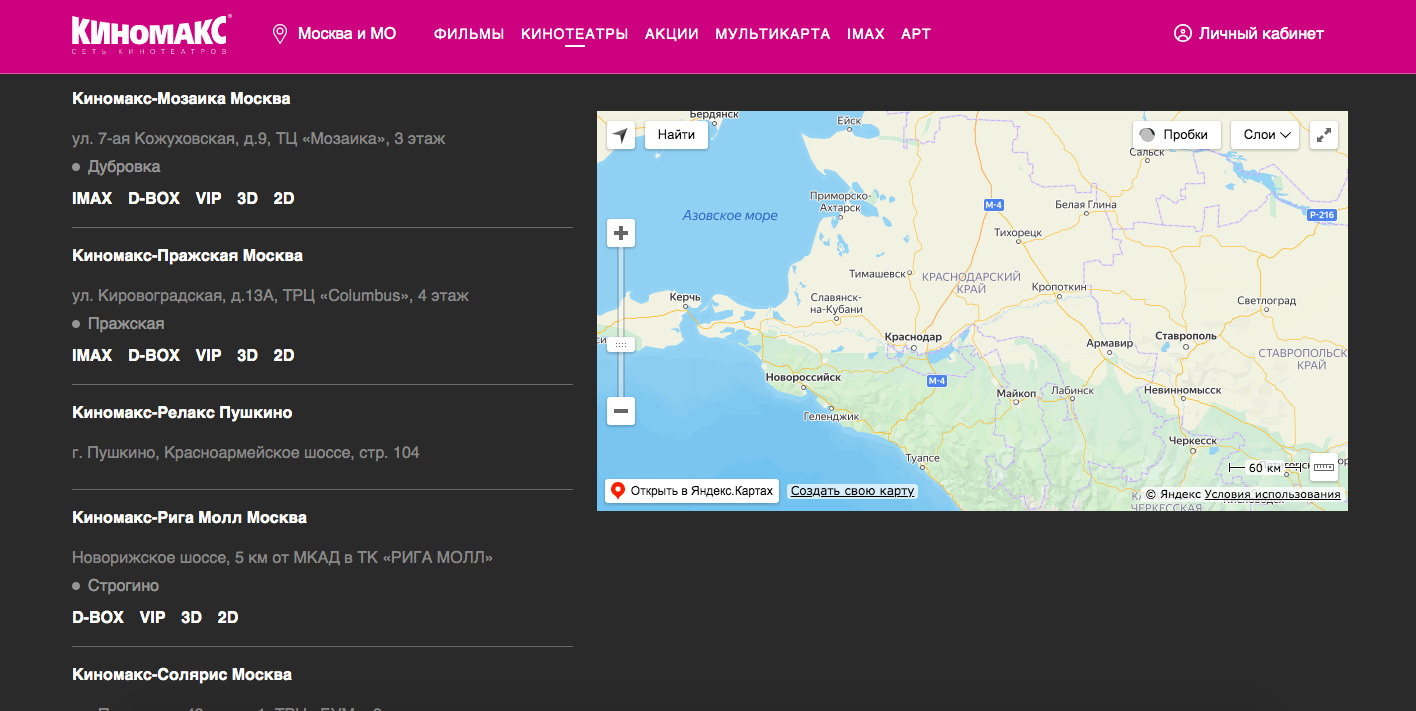Click Открыть в Яндекс.Картах
This screenshot has height=711, width=1416.
692,491
